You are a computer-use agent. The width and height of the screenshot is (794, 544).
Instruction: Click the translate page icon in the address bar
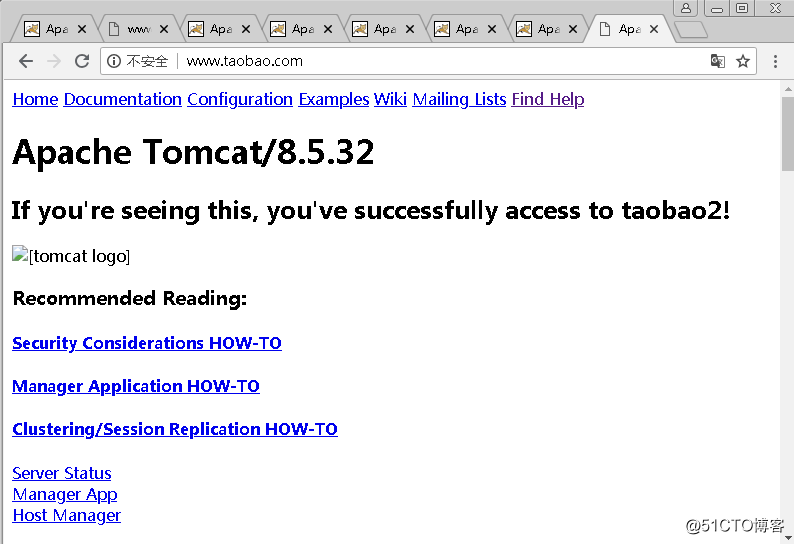(718, 61)
